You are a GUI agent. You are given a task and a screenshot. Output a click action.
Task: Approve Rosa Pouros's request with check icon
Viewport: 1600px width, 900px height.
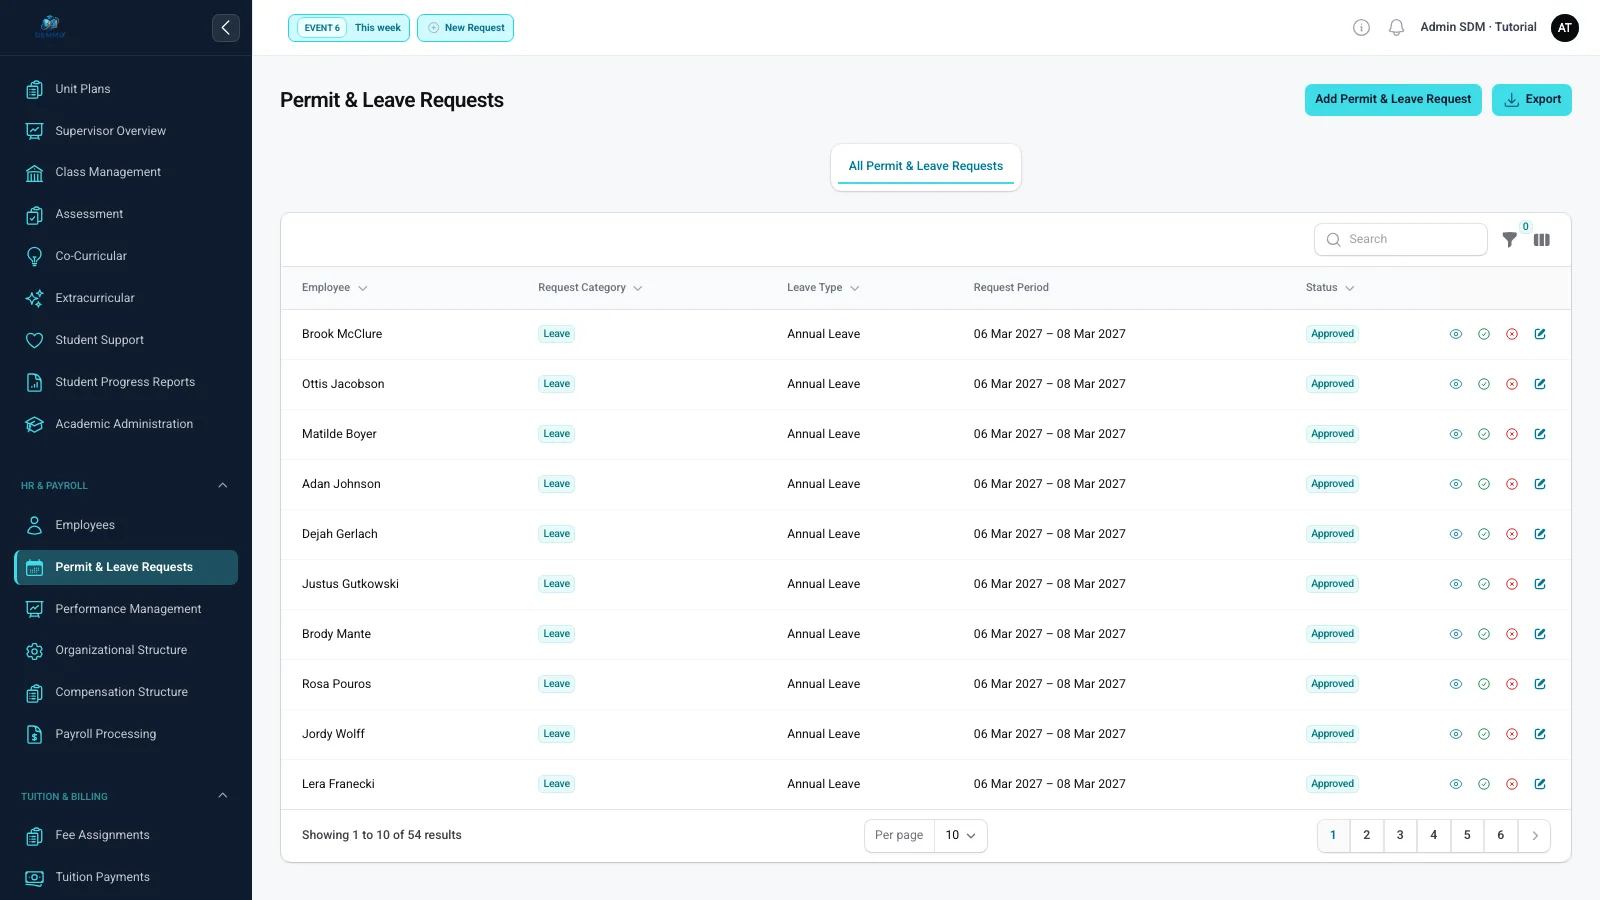pyautogui.click(x=1484, y=684)
